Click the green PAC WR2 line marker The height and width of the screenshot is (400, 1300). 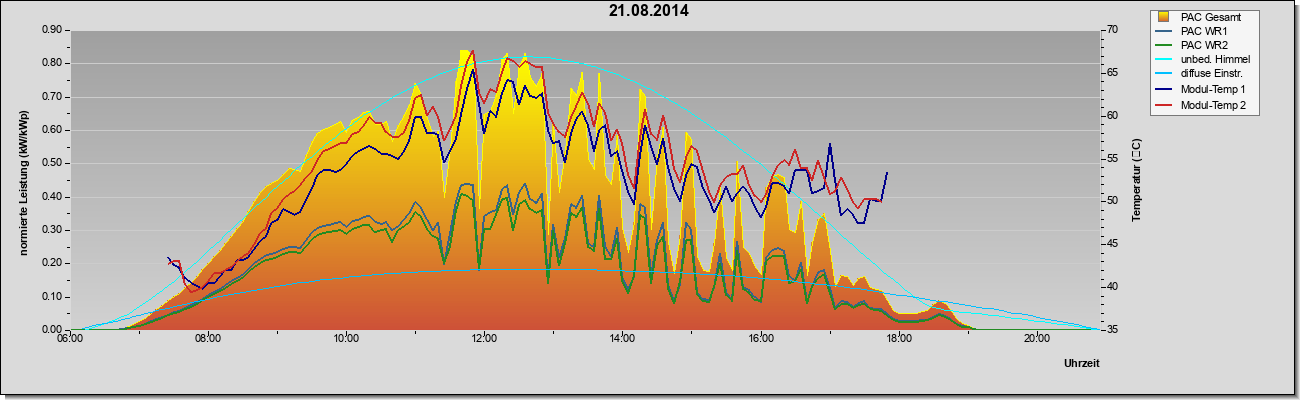(x=1164, y=46)
